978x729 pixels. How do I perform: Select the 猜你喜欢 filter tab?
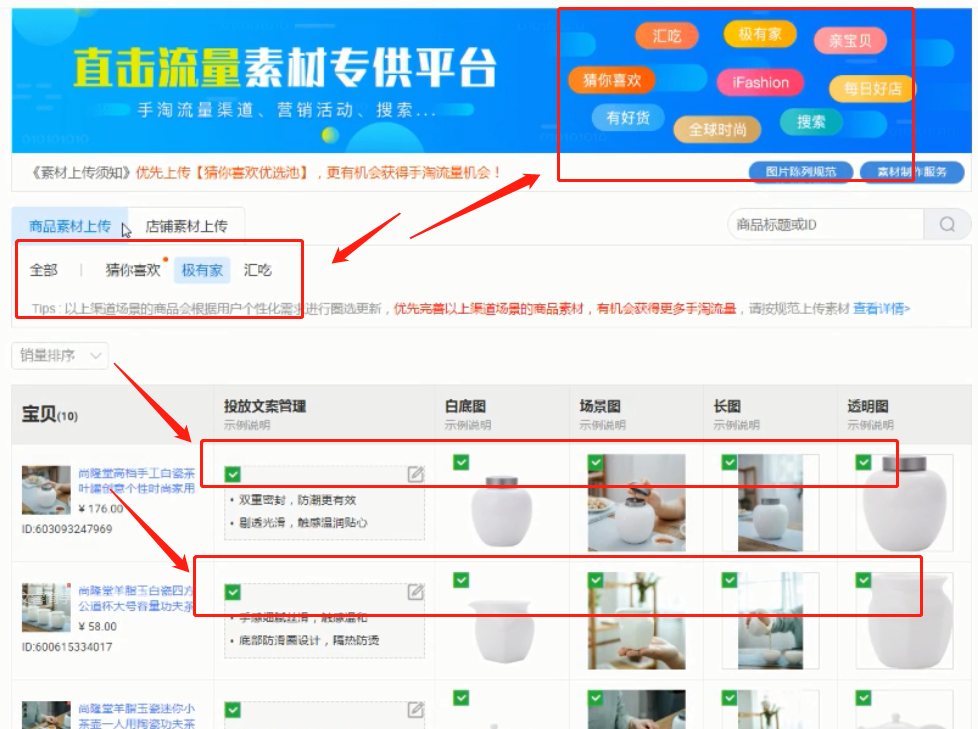[x=133, y=270]
